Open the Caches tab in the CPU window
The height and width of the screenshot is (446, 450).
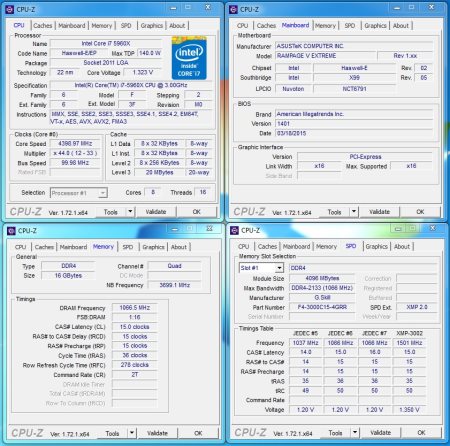(43, 26)
